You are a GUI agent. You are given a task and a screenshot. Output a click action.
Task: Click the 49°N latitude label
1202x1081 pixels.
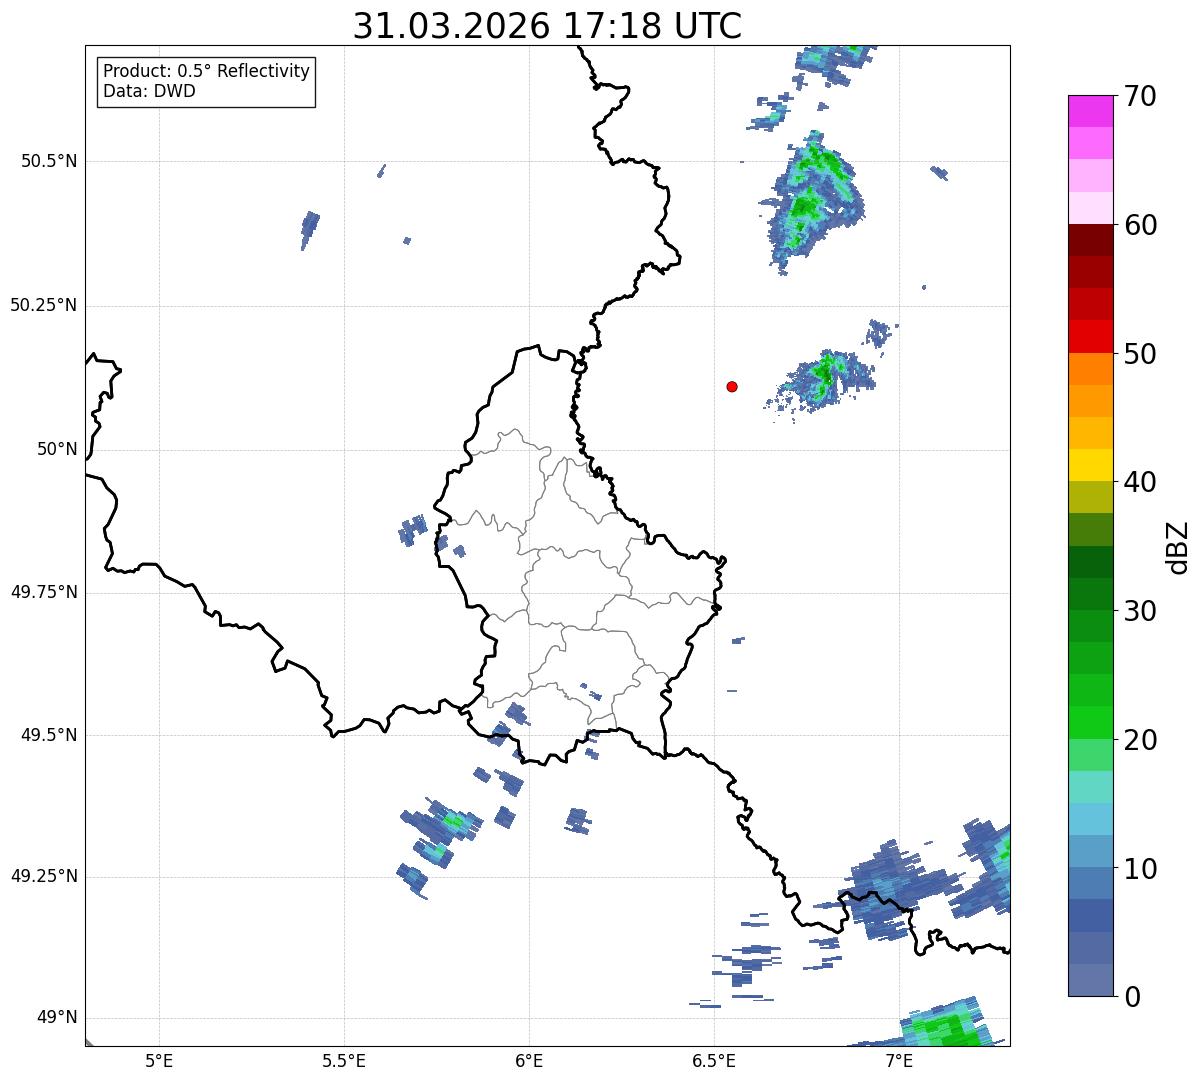[x=57, y=1018]
